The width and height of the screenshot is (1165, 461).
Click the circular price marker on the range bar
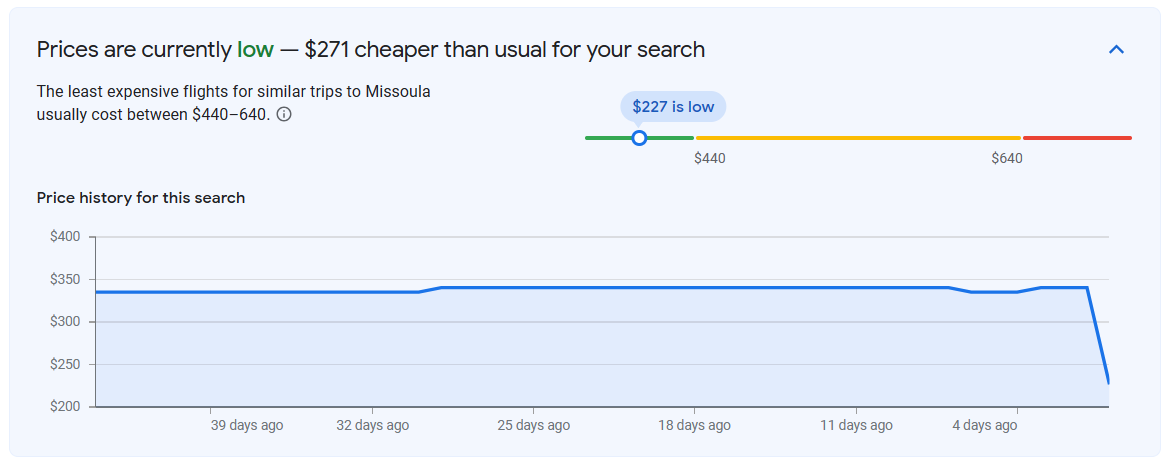pos(639,138)
